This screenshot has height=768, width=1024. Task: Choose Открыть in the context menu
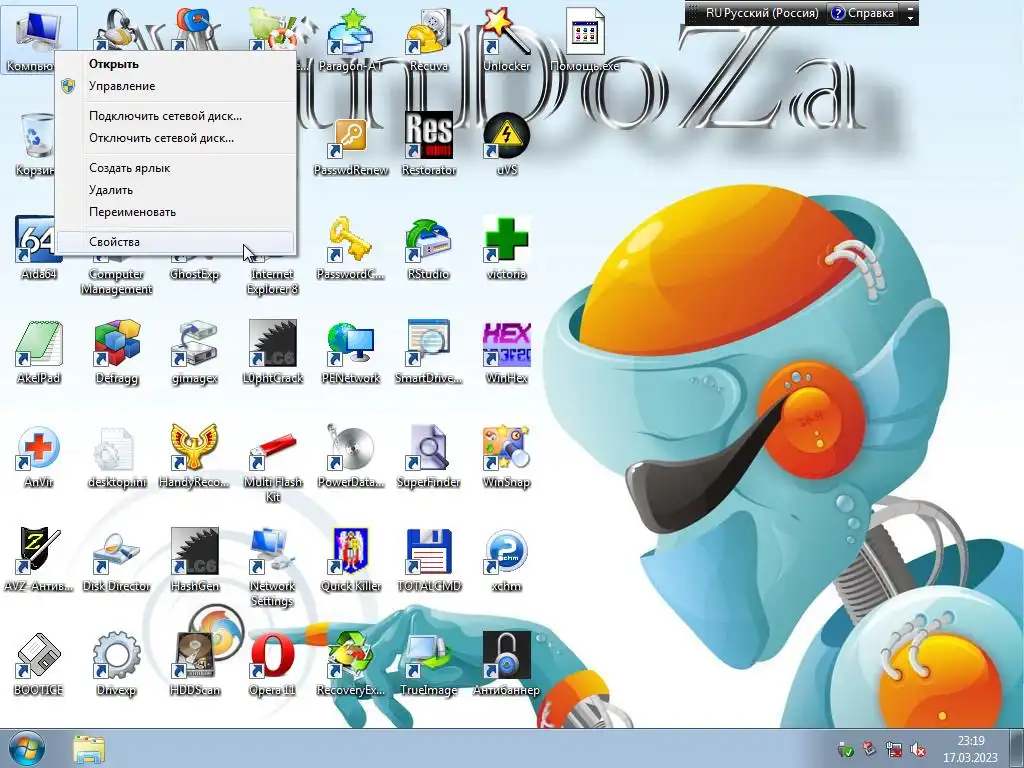pyautogui.click(x=175, y=64)
